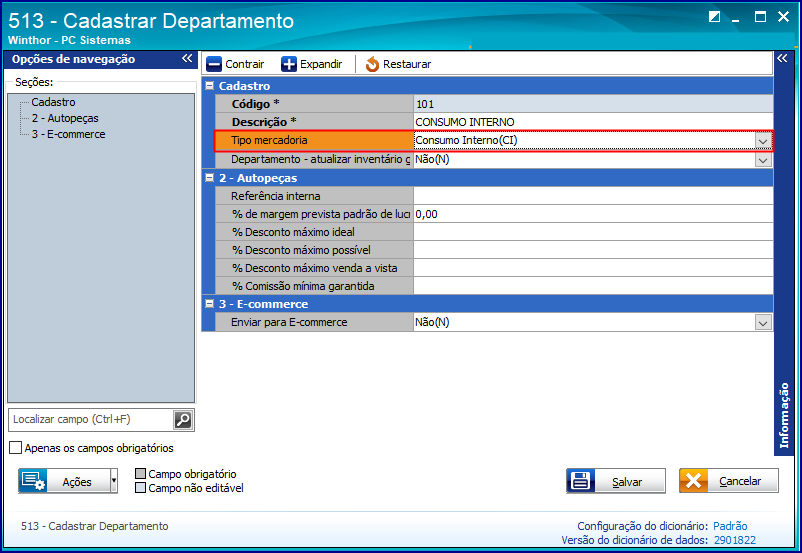Enable Apenas os campos obrigatórios checkbox
This screenshot has height=553, width=802.
[x=16, y=448]
